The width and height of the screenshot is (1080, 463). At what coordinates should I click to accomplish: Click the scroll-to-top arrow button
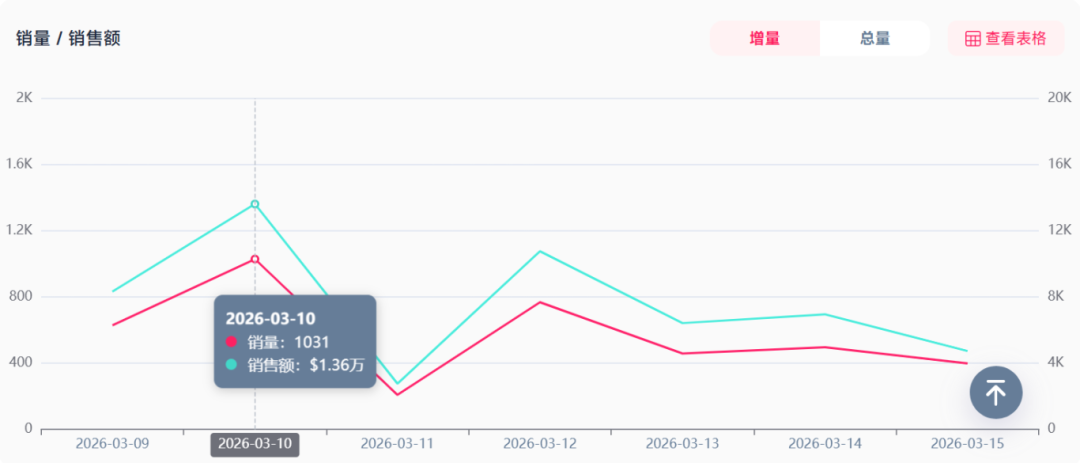pos(995,392)
